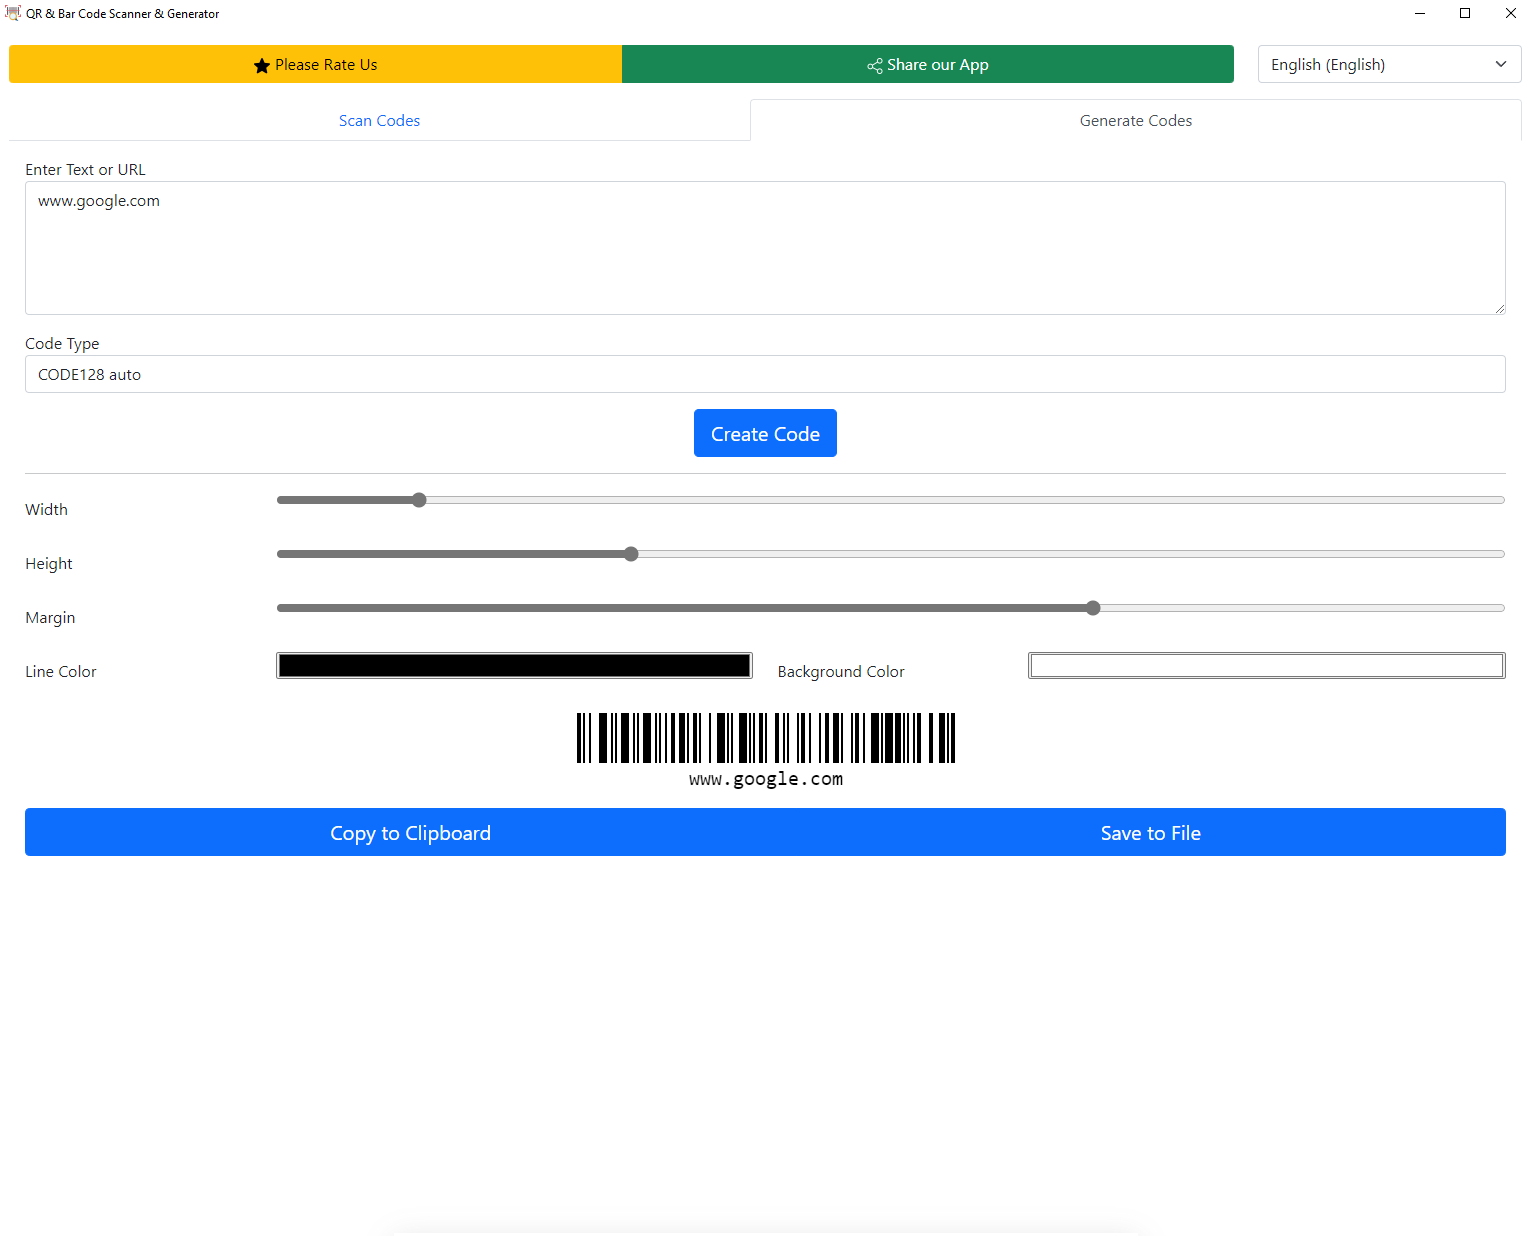Screen dimensions: 1528x1236
Task: Maximize the application window
Action: (x=1465, y=13)
